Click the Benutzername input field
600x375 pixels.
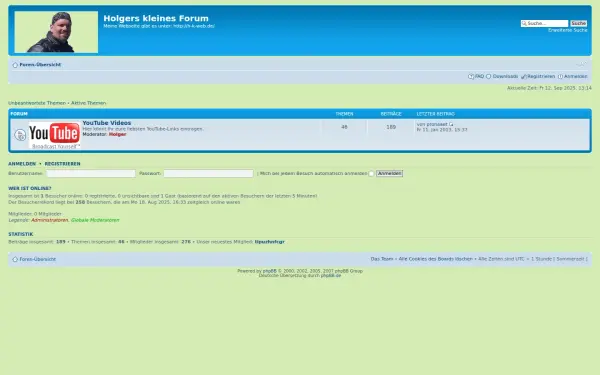[91, 174]
